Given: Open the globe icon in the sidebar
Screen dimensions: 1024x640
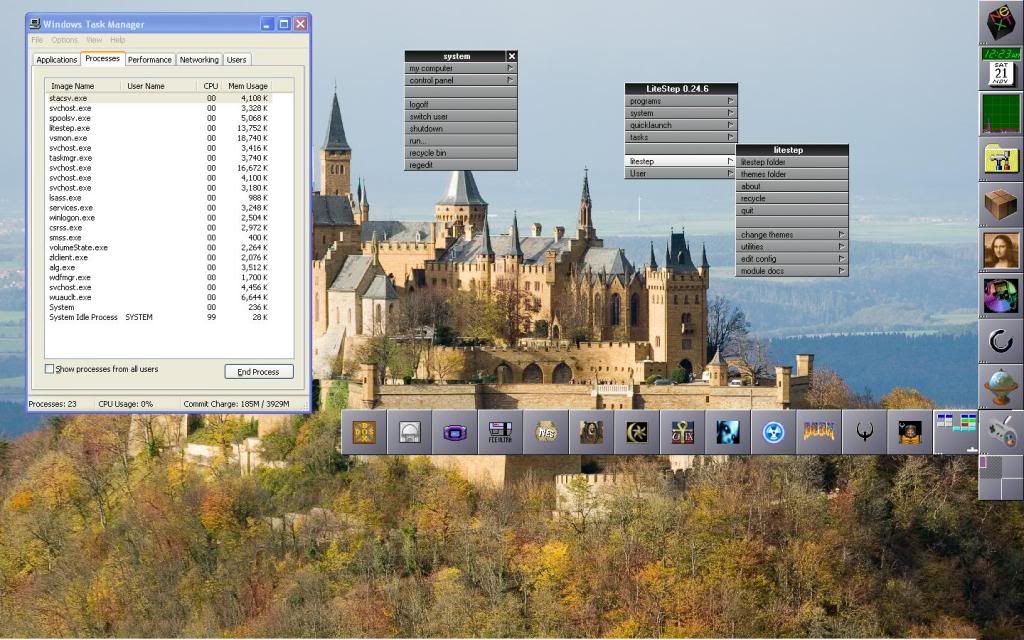Looking at the screenshot, I should tap(1000, 387).
